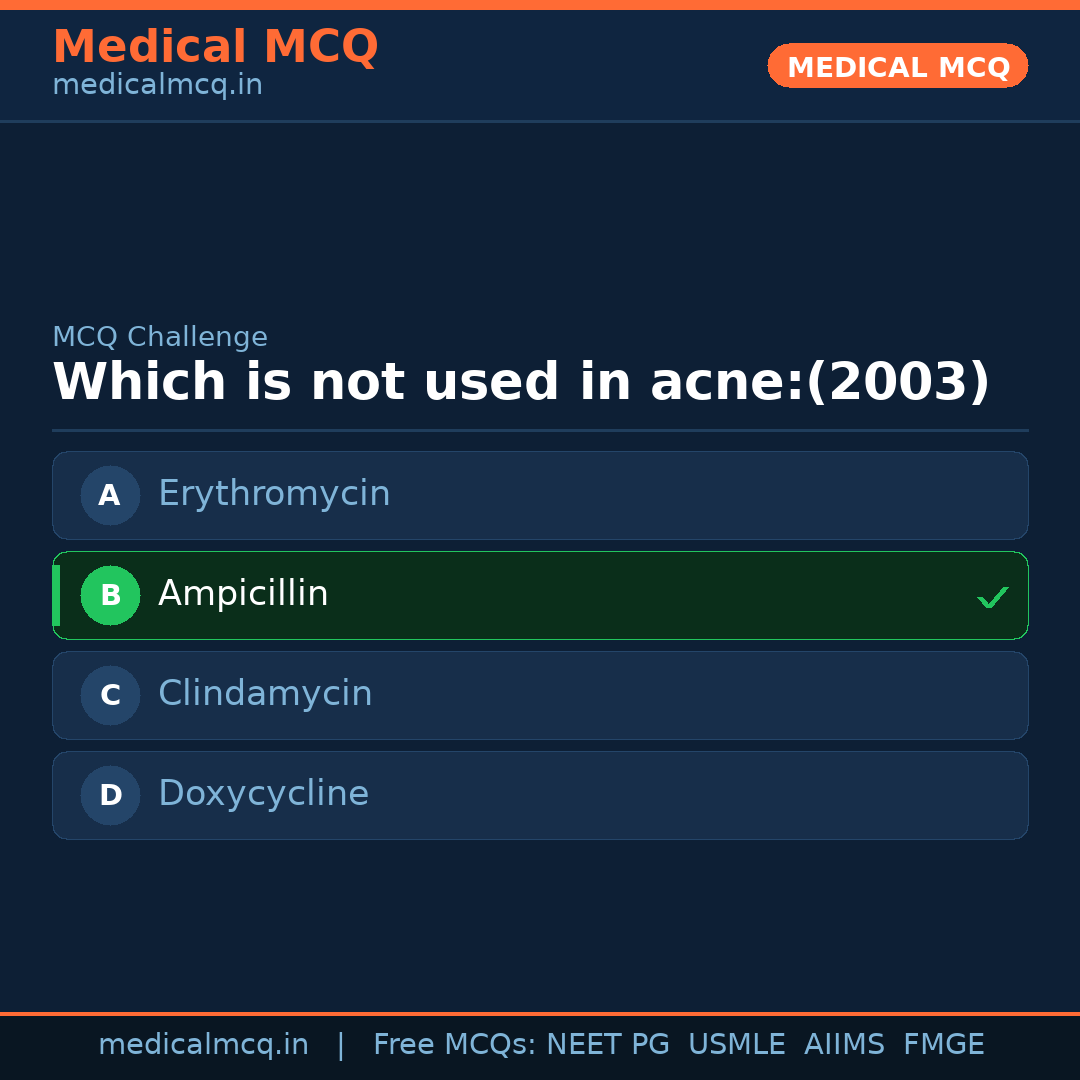The width and height of the screenshot is (1080, 1080).
Task: Click the C letter circle icon
Action: point(110,695)
